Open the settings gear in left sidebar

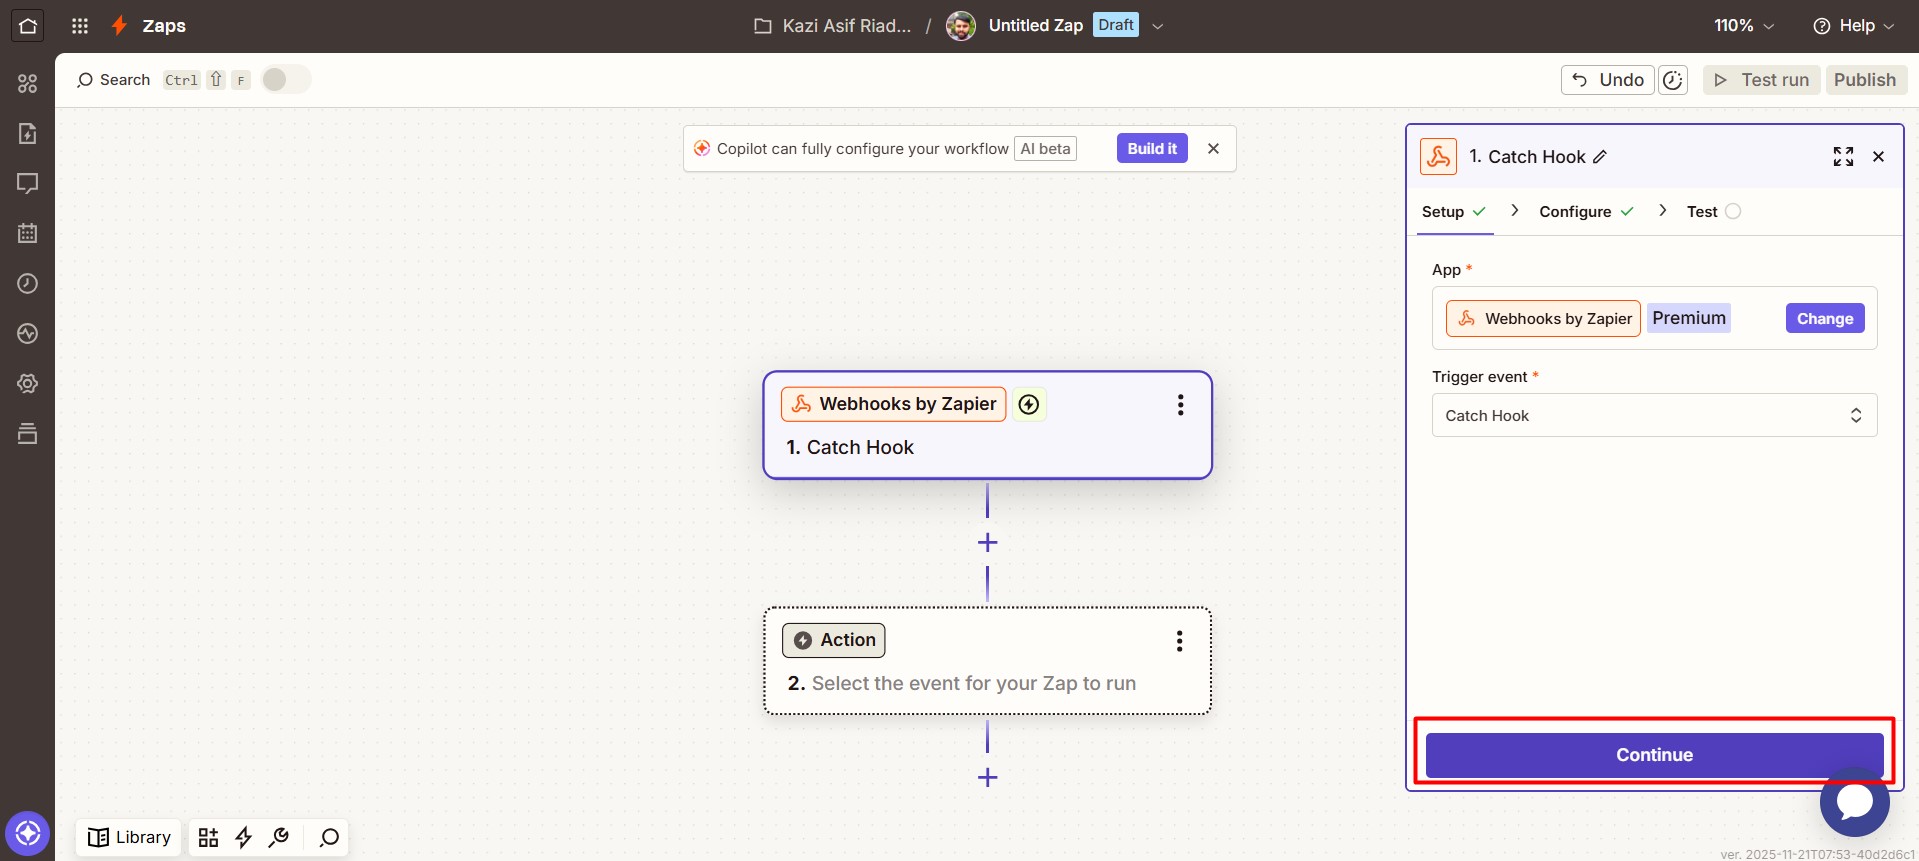click(x=28, y=384)
